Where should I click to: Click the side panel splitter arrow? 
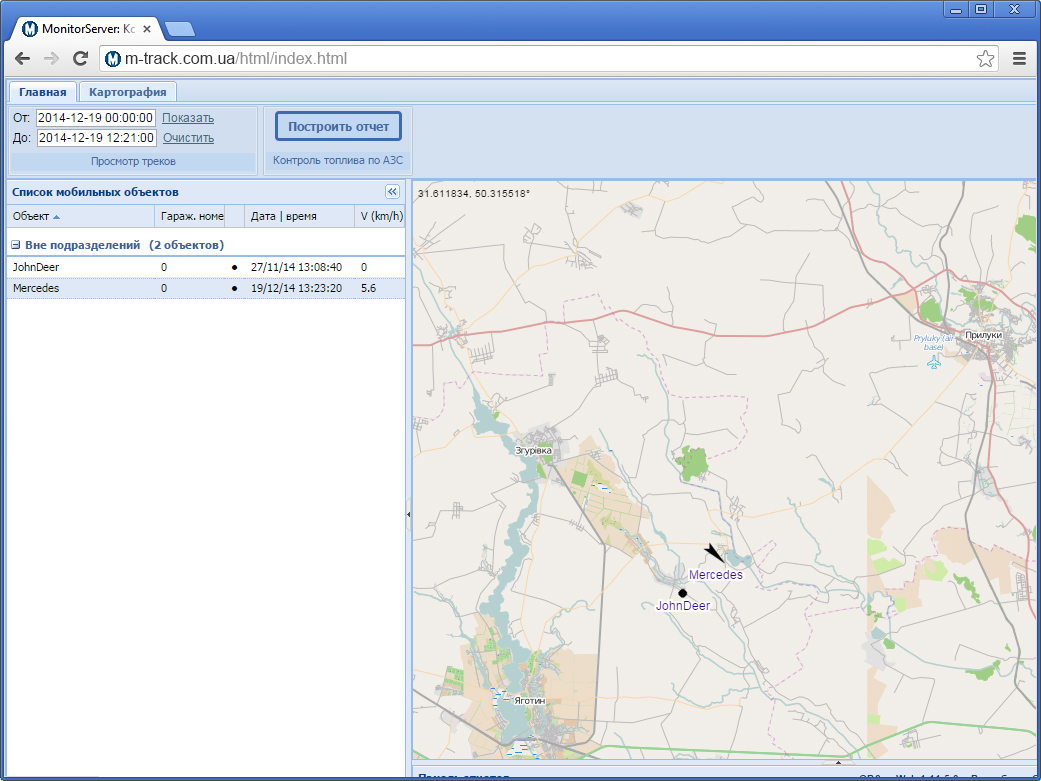tap(408, 515)
